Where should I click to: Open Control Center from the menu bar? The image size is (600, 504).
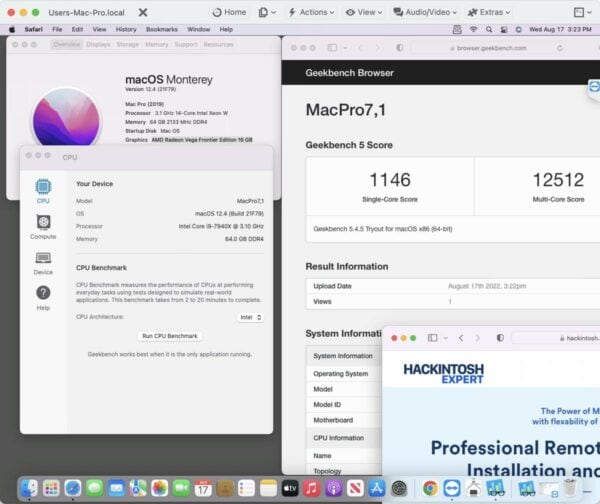pos(504,29)
